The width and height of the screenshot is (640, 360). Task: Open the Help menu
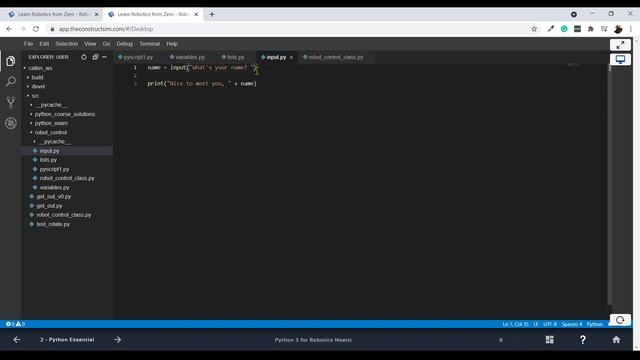point(172,44)
